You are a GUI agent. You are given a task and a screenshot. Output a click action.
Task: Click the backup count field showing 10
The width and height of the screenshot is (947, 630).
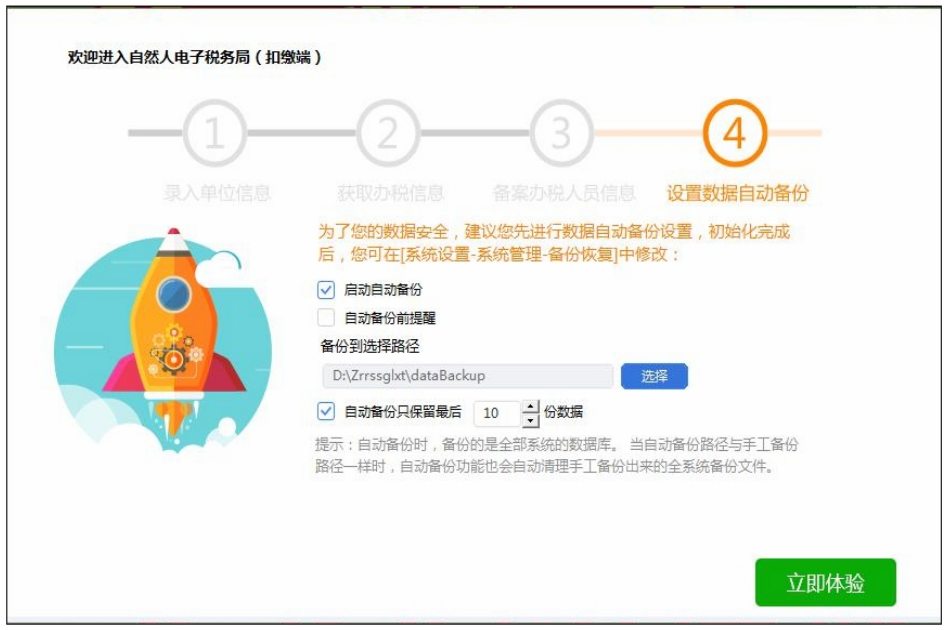pyautogui.click(x=497, y=413)
